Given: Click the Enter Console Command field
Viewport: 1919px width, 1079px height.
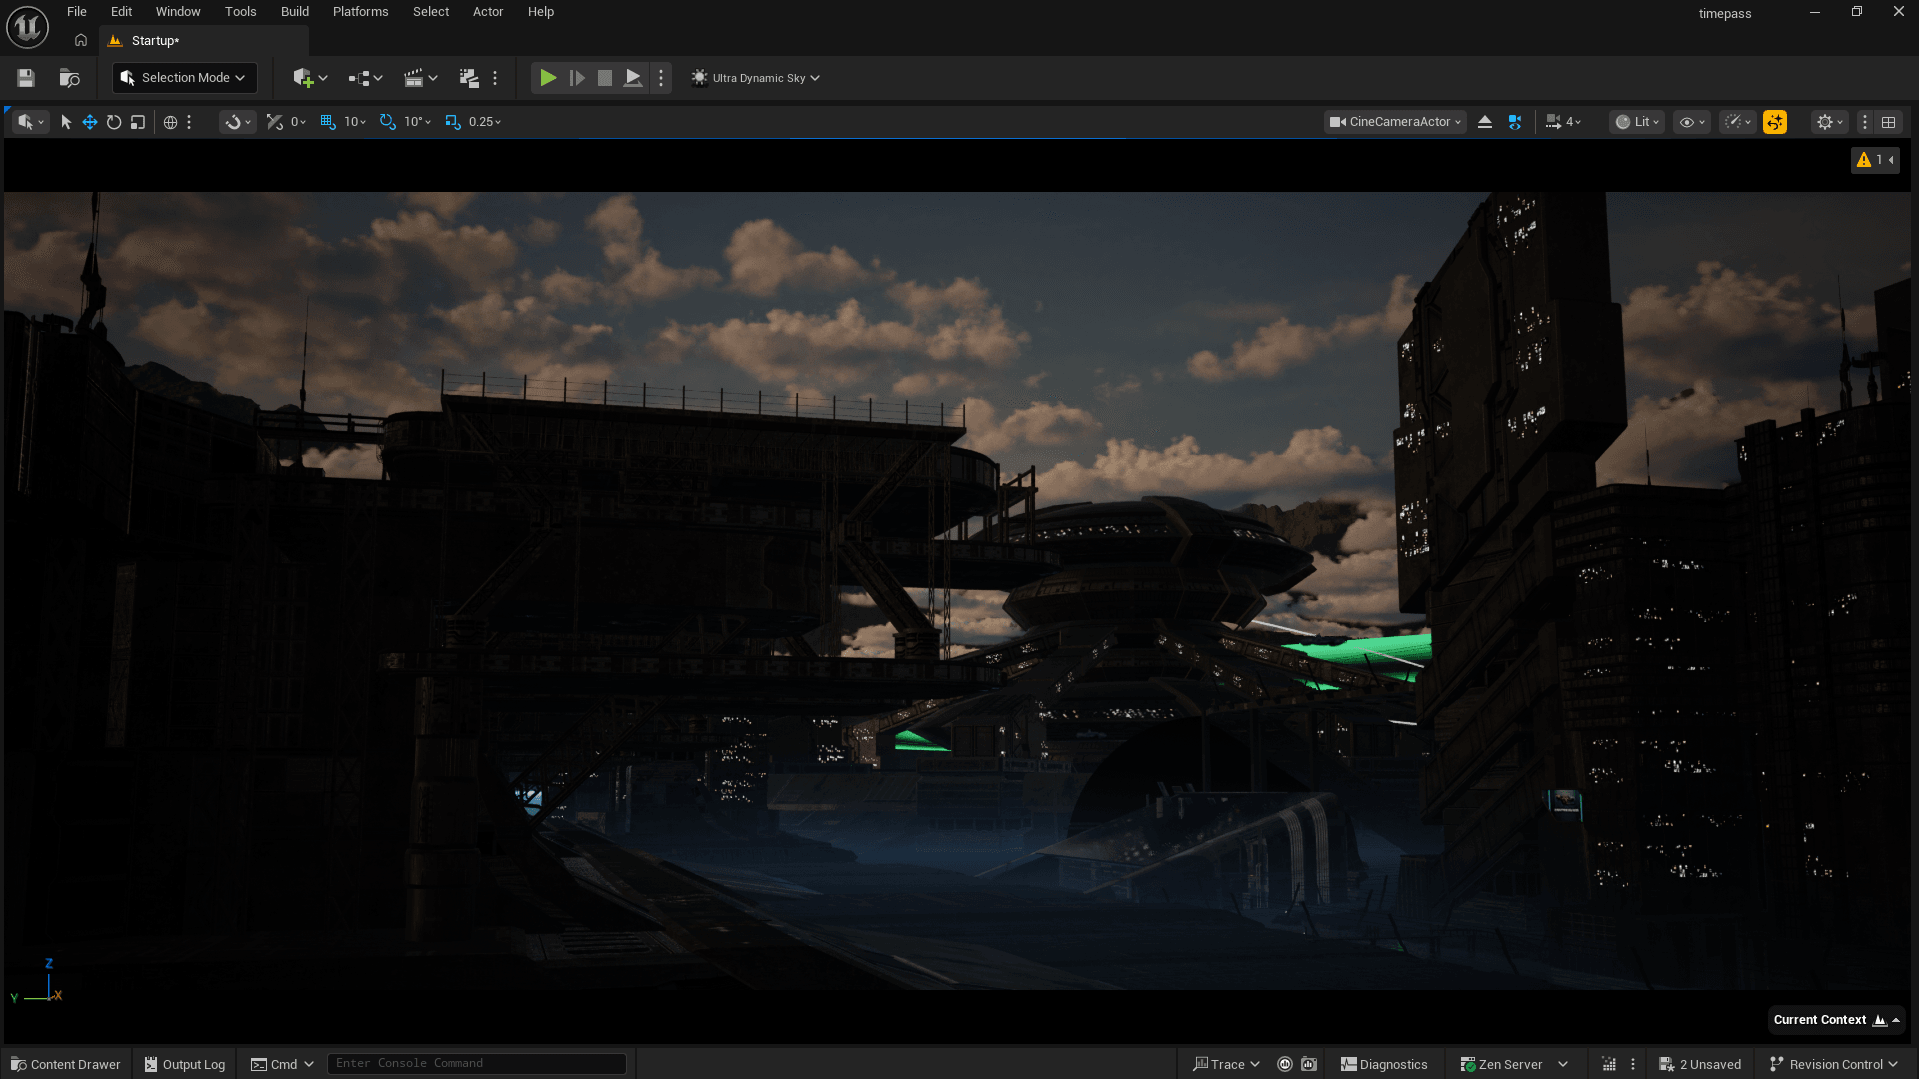Looking at the screenshot, I should point(477,1063).
